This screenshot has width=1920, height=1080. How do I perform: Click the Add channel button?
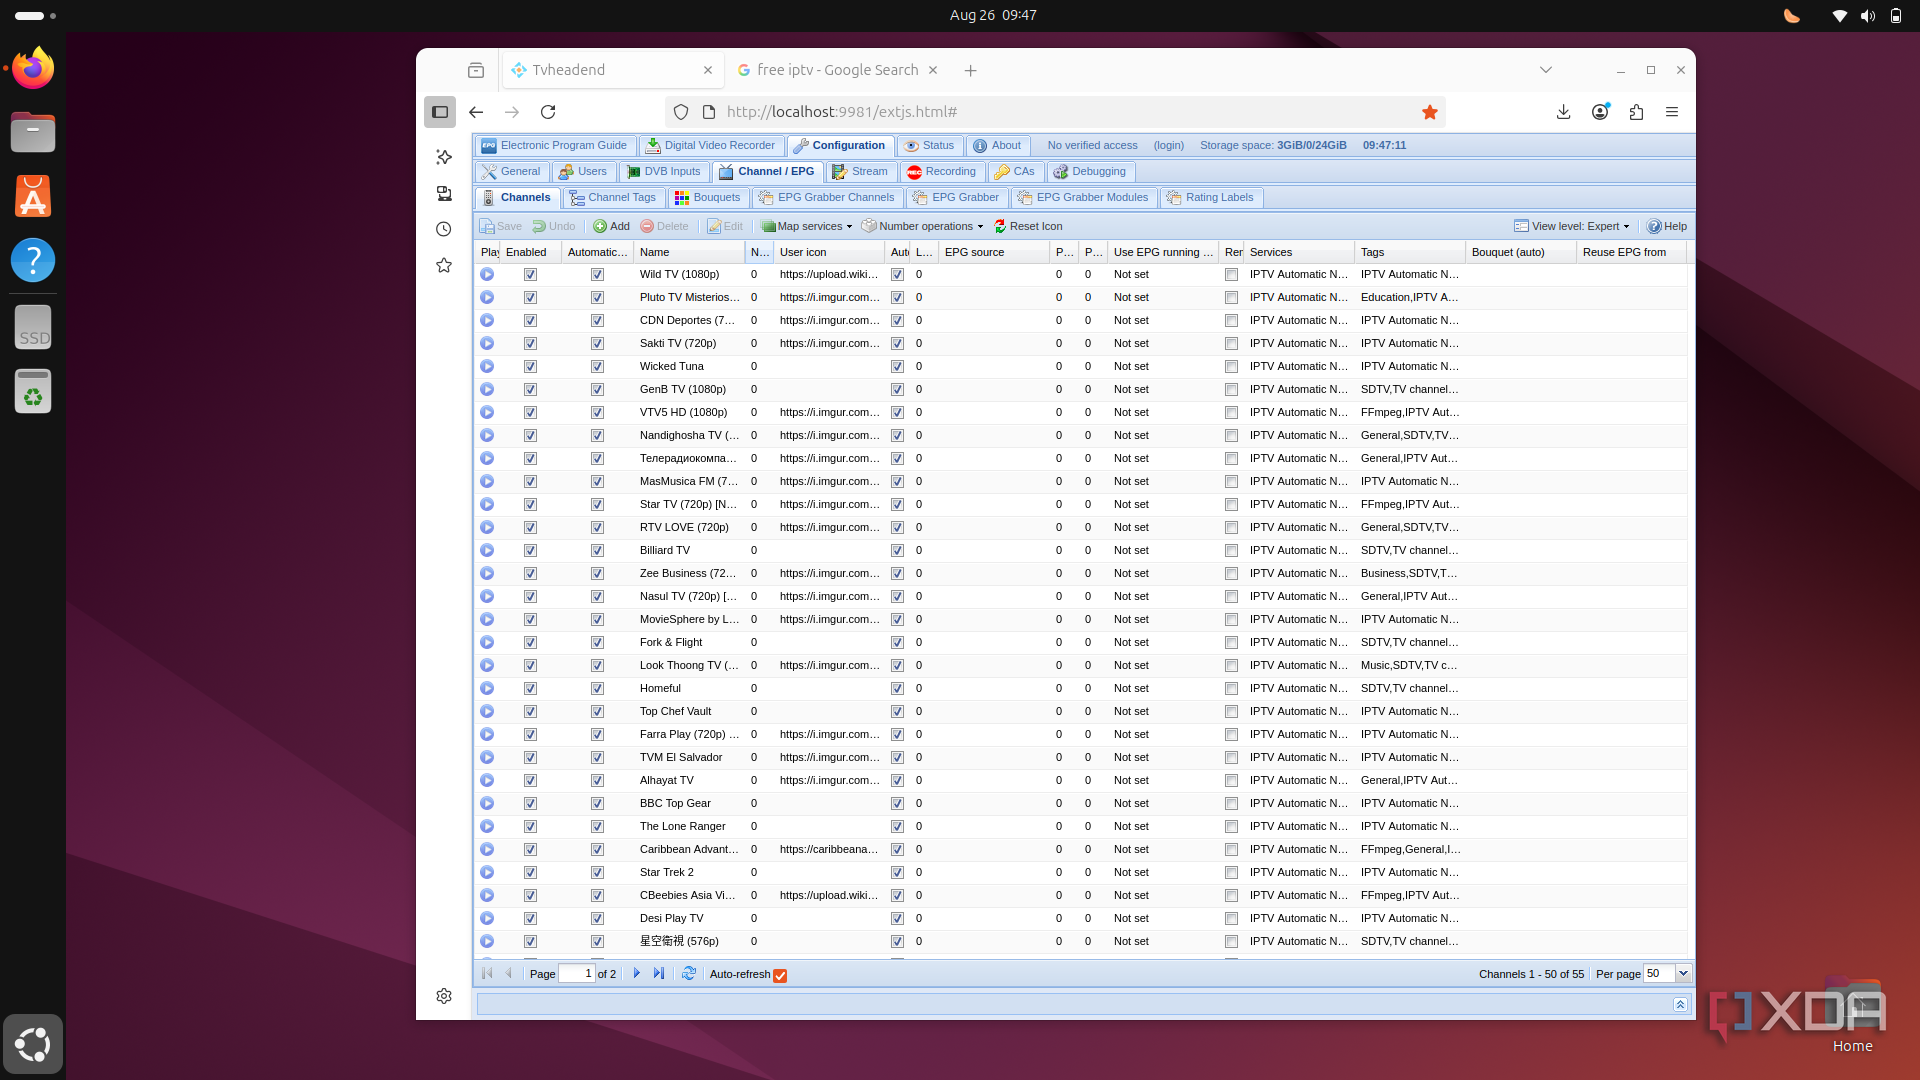[612, 226]
